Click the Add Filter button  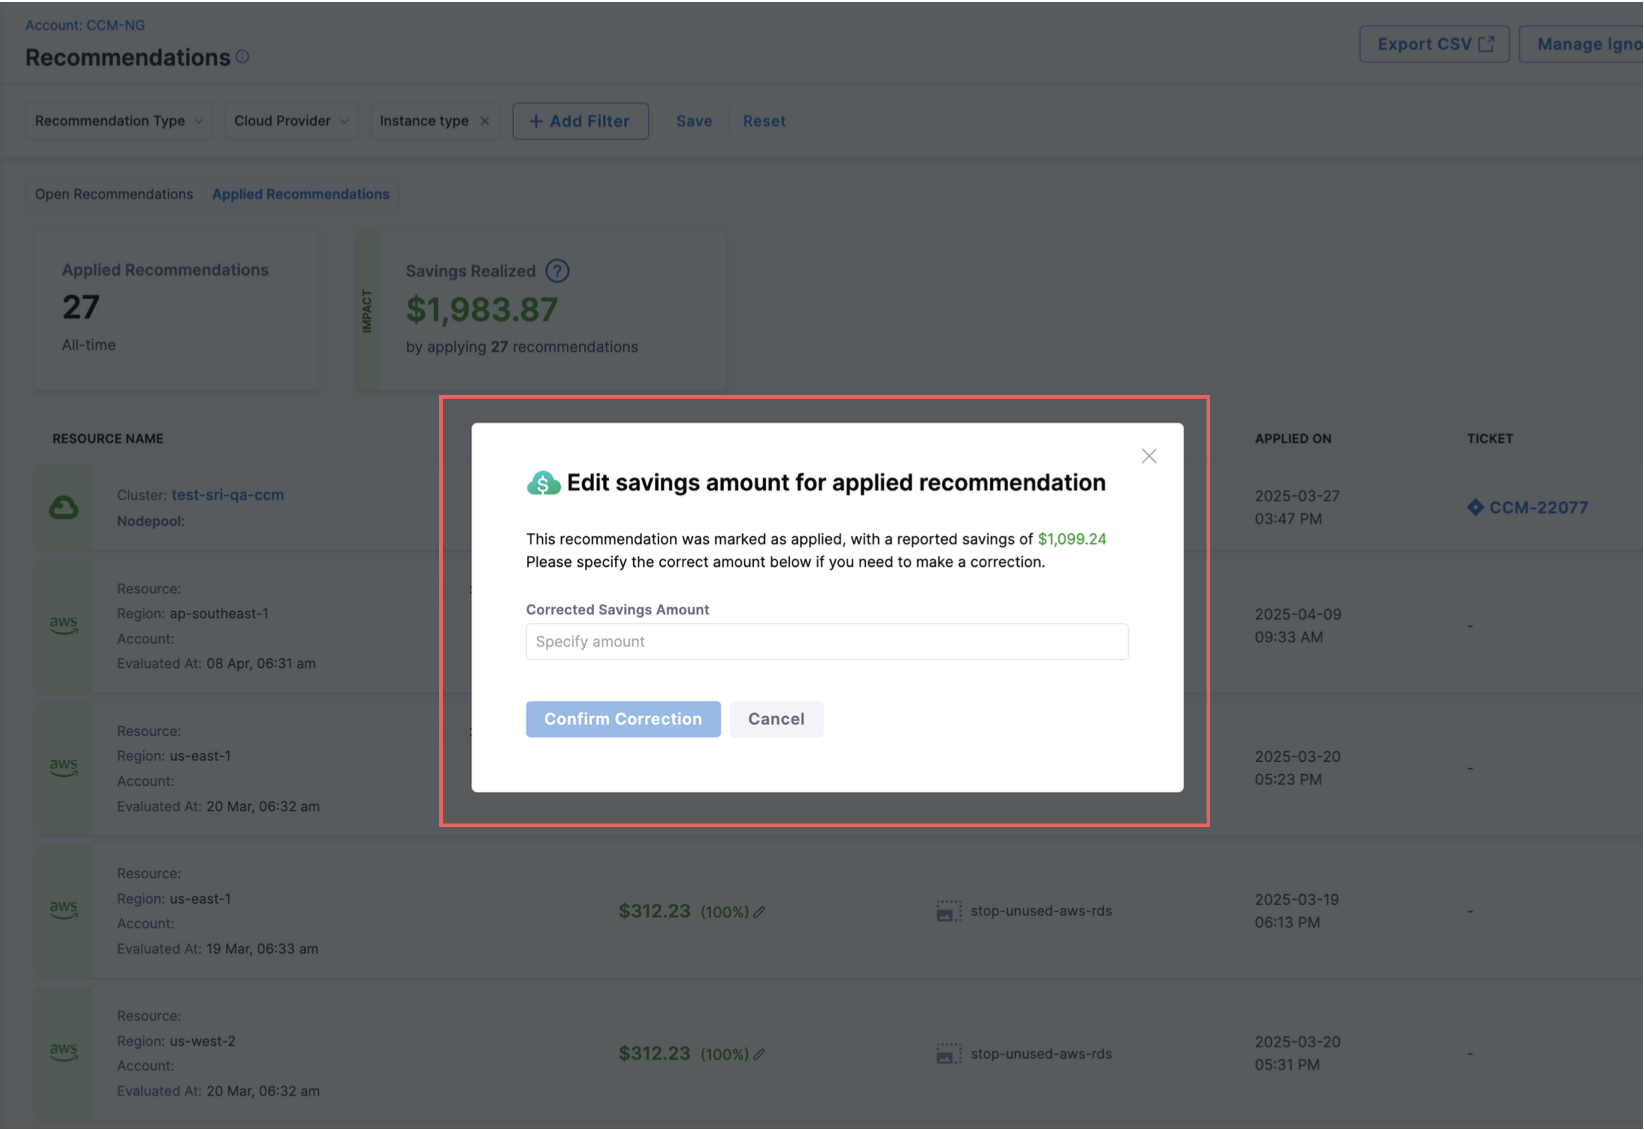point(580,121)
